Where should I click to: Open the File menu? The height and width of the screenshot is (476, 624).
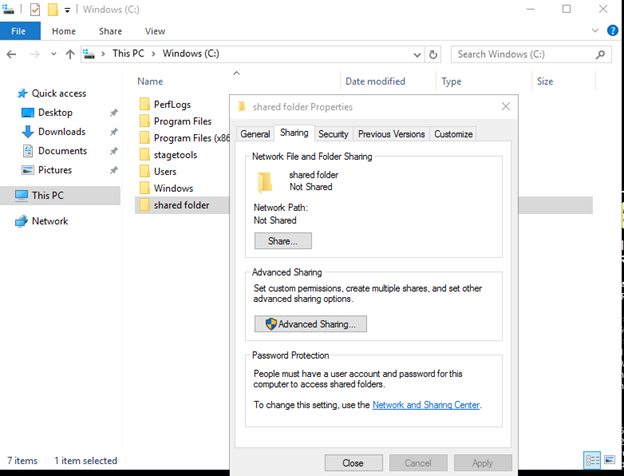point(19,31)
